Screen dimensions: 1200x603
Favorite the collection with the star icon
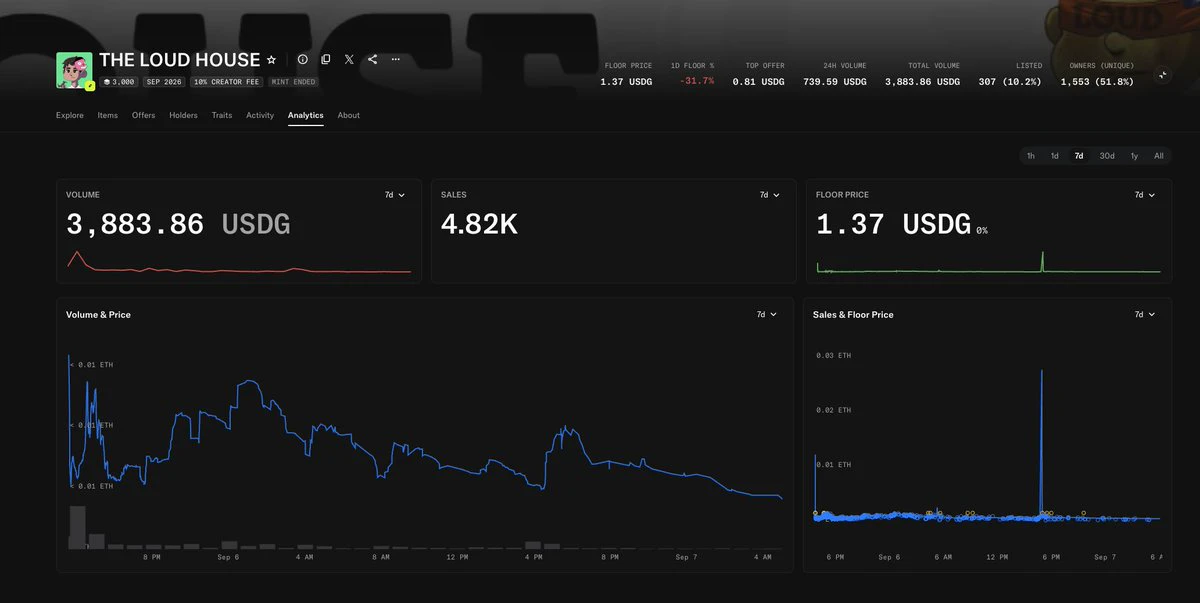tap(271, 60)
